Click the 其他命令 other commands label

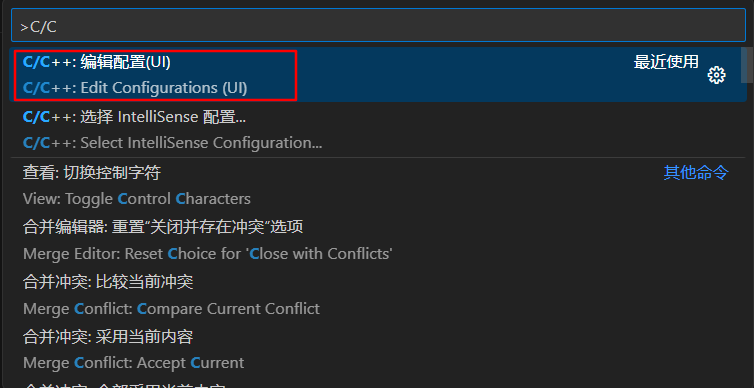tap(696, 172)
